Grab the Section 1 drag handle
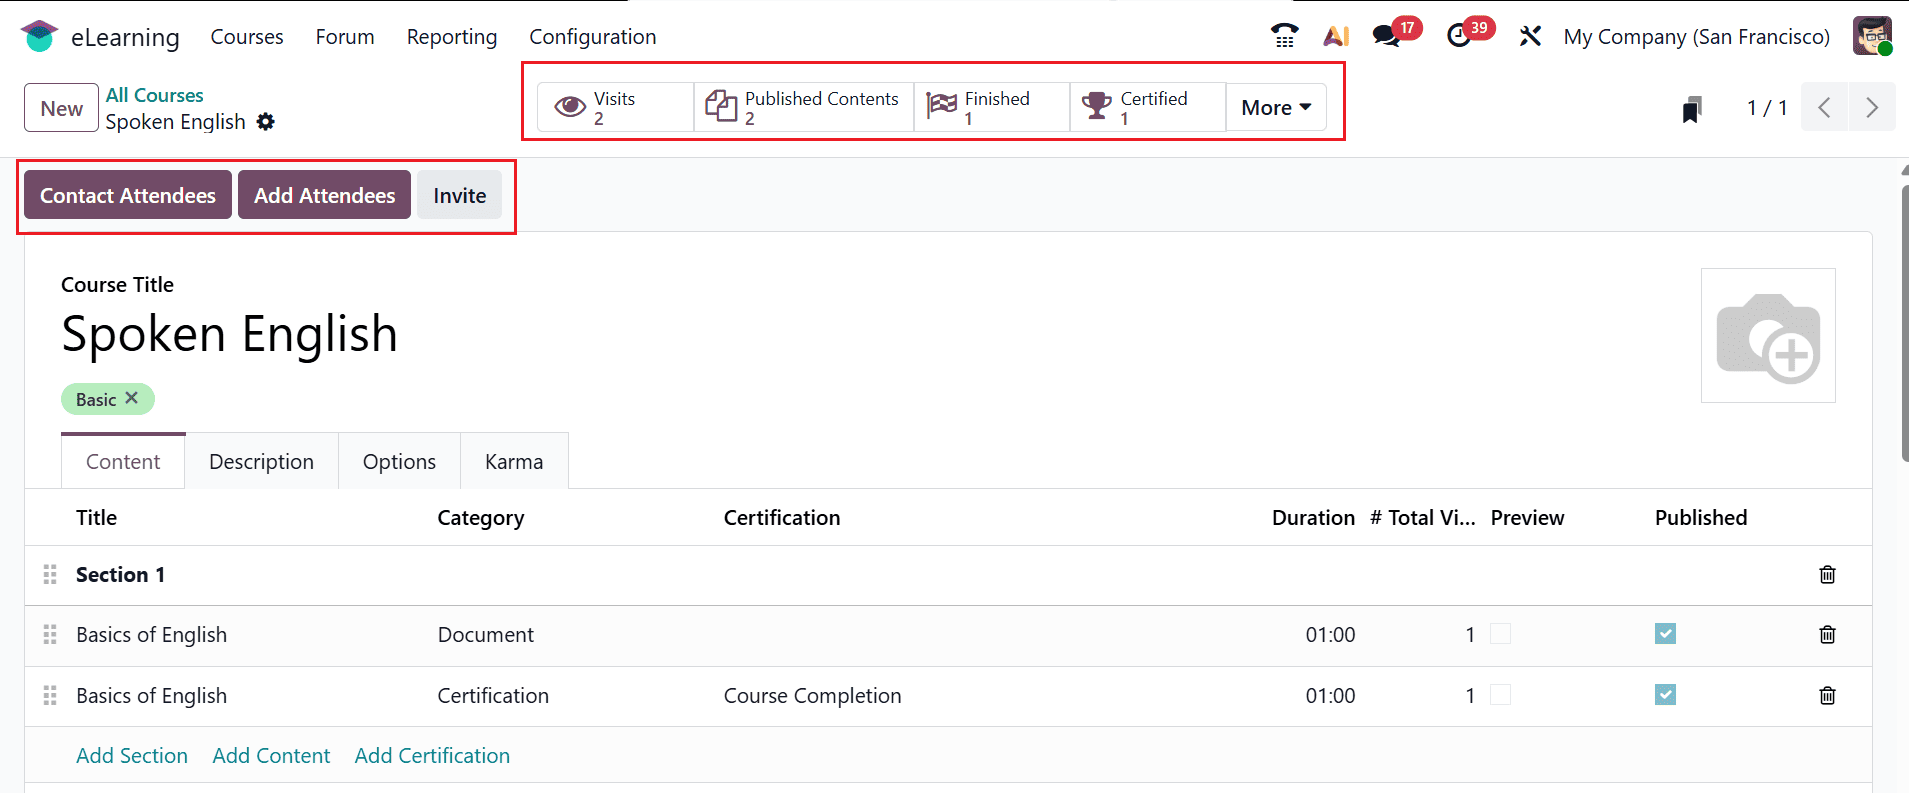The image size is (1909, 793). point(50,575)
